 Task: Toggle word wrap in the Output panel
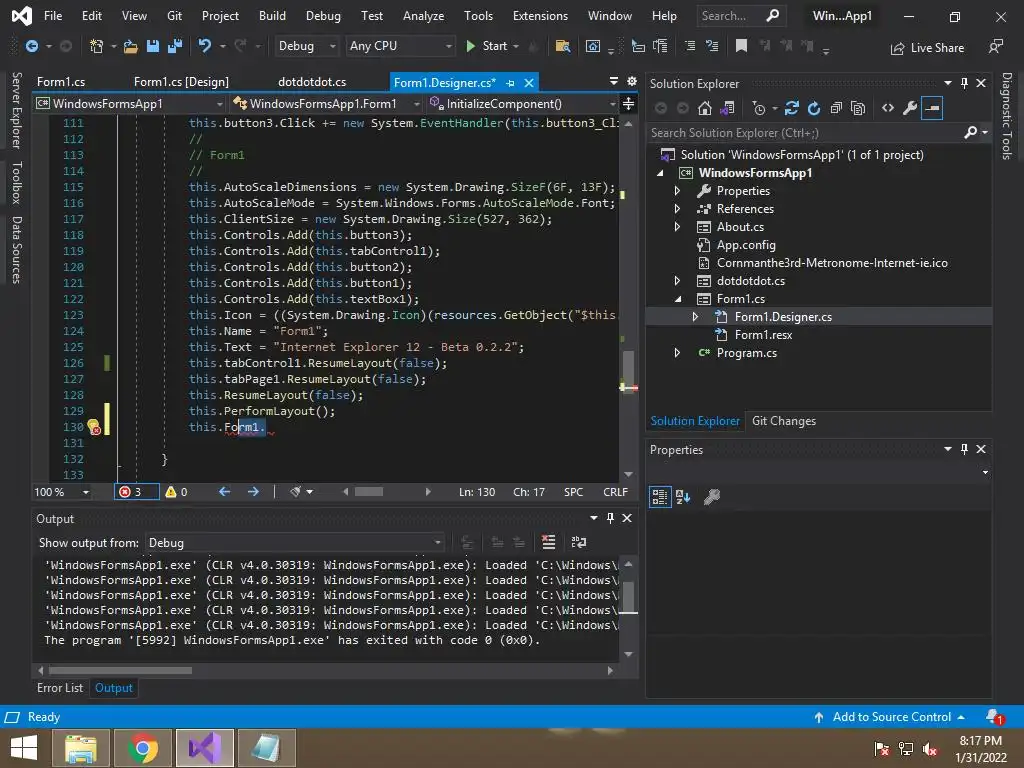pos(578,542)
